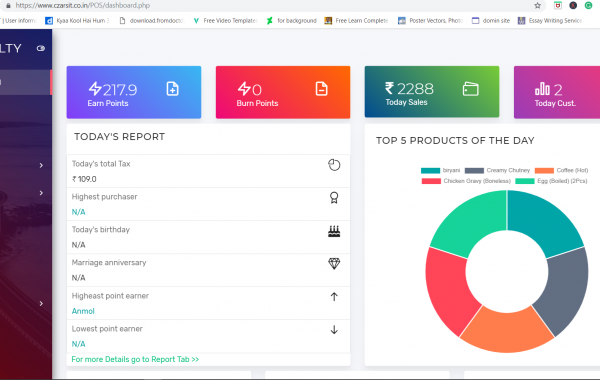The height and width of the screenshot is (380, 600).
Task: Expand the second sidebar chevron menu
Action: tap(41, 193)
